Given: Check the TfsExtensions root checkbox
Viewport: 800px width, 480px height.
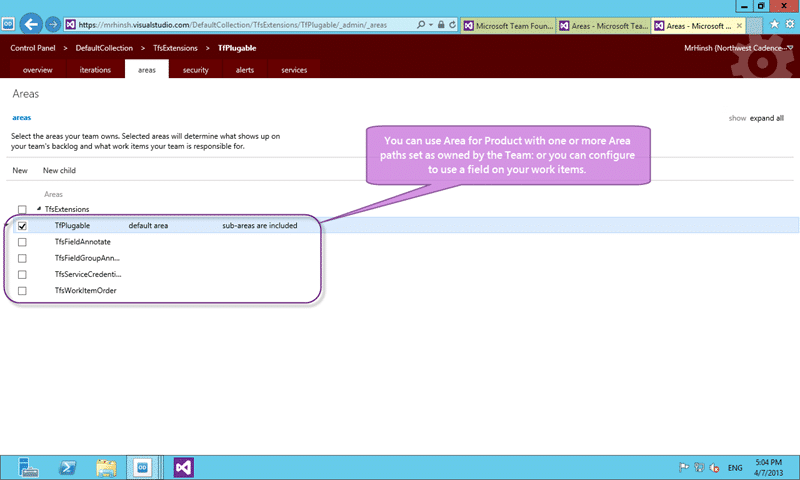Looking at the screenshot, I should 22,209.
